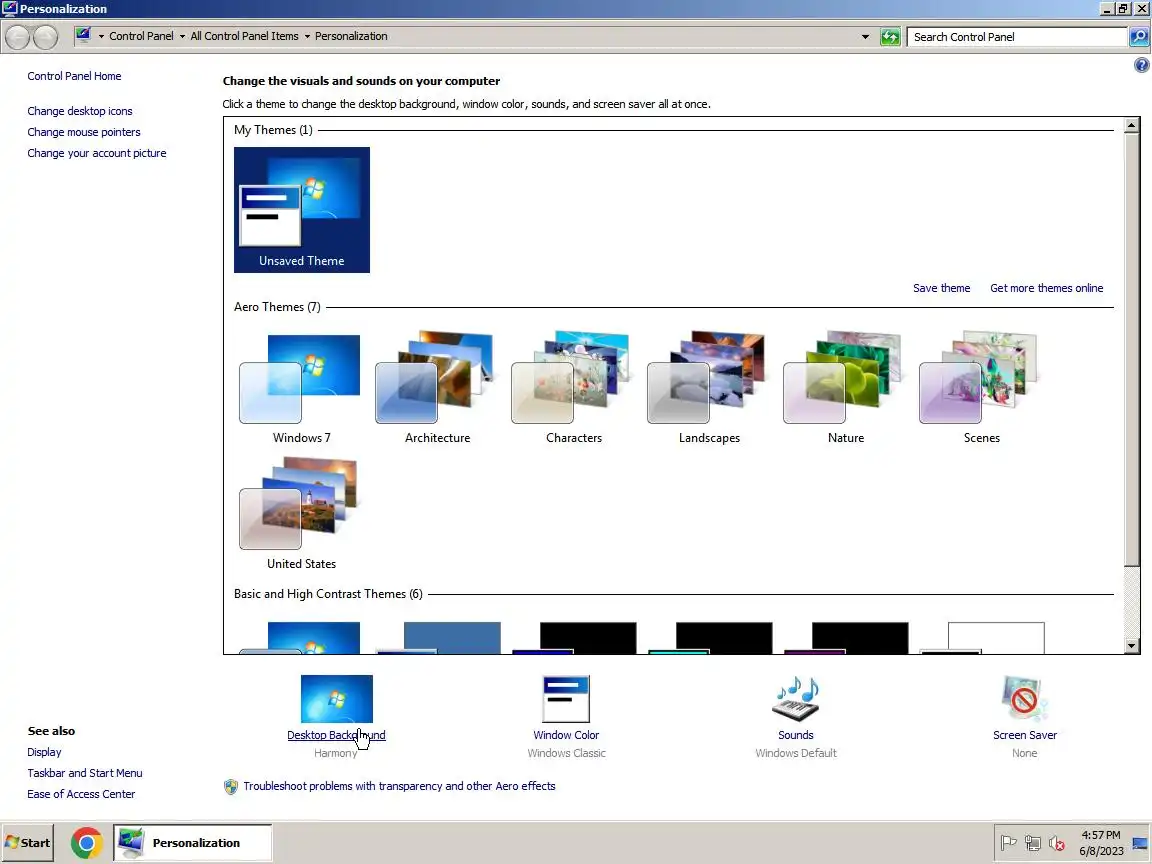Open Taskbar and Start Menu link

click(84, 773)
